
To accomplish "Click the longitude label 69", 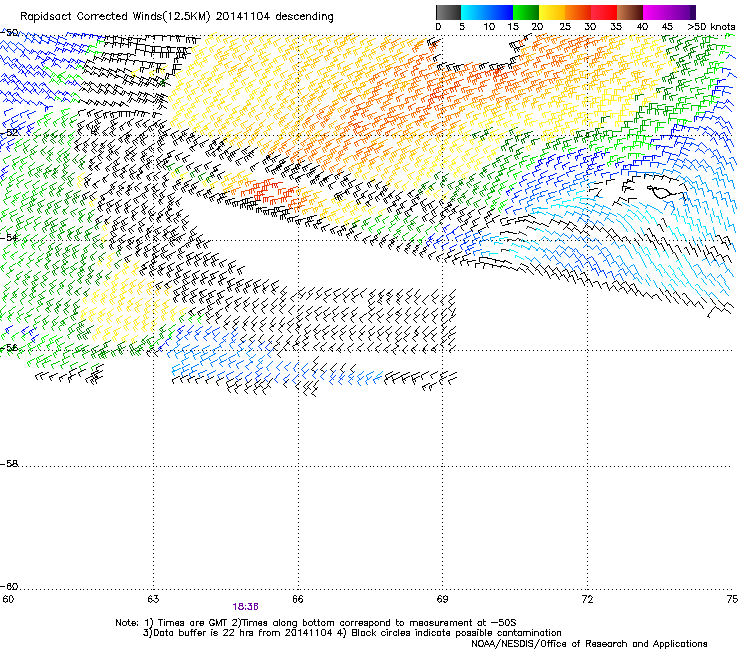I will 442,599.
